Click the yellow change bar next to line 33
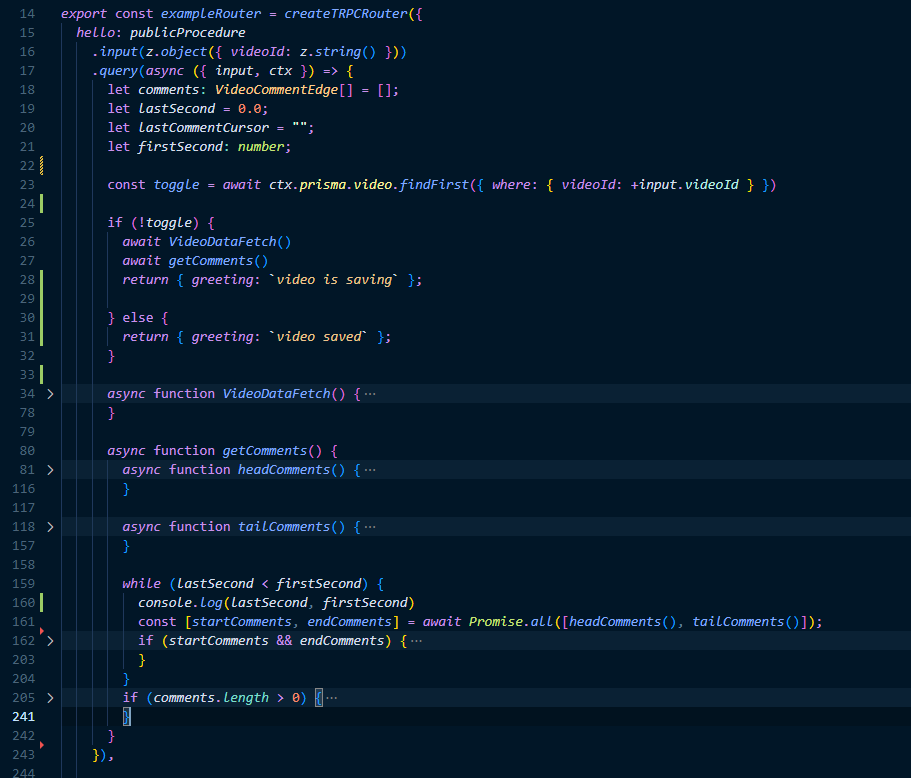The width and height of the screenshot is (911, 778). tap(40, 373)
